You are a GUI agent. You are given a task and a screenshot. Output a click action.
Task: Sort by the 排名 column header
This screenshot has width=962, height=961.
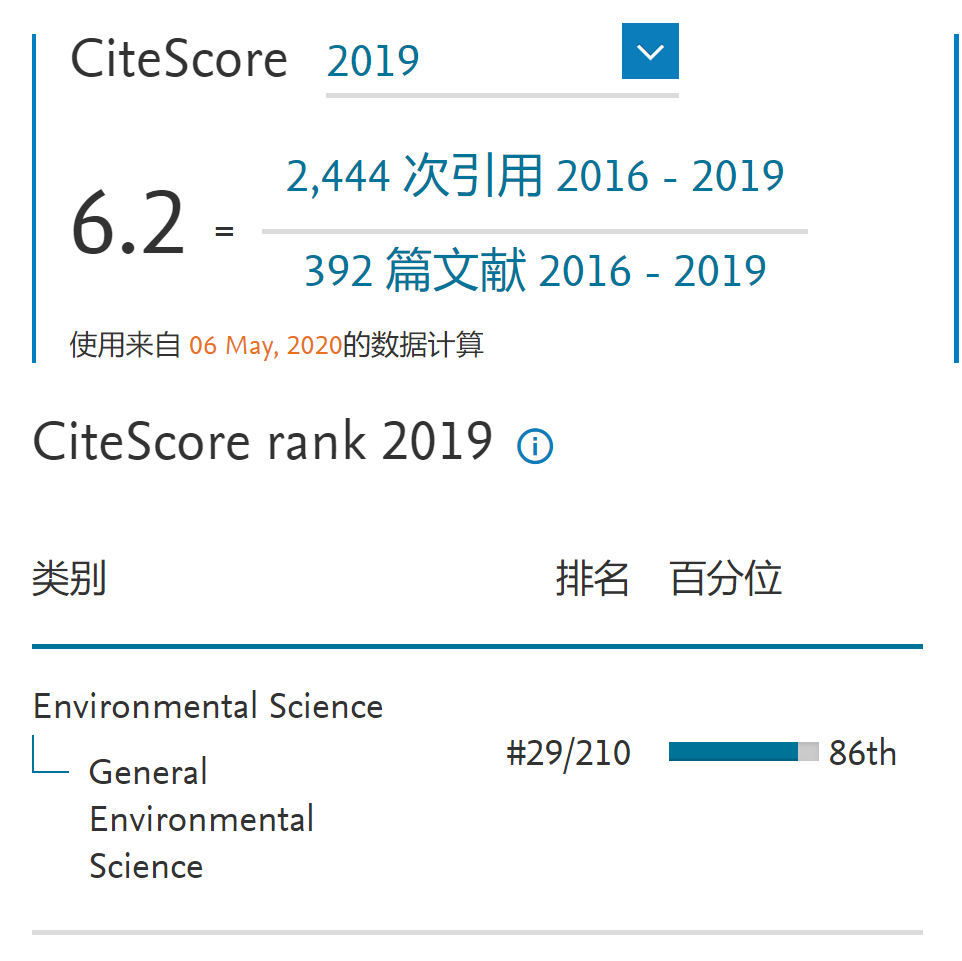[x=592, y=578]
